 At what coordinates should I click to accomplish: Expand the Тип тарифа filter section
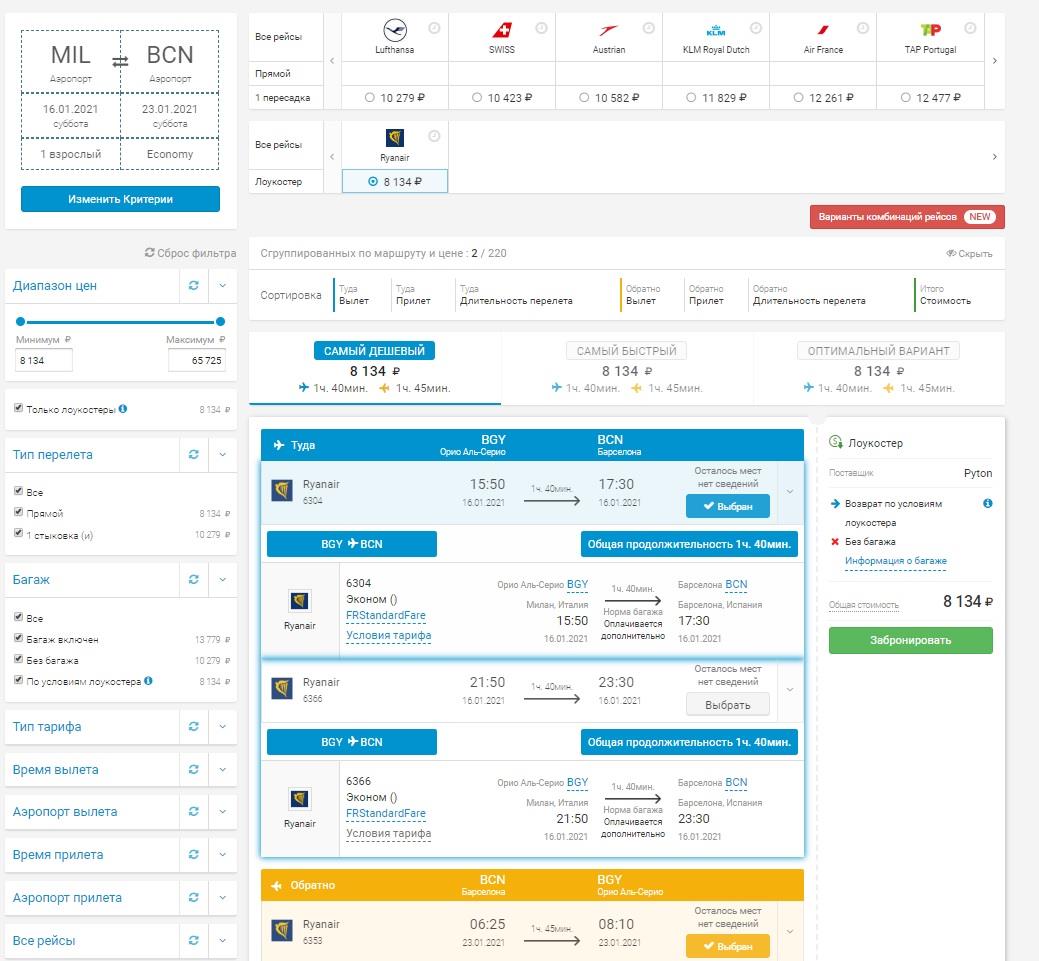[x=223, y=726]
